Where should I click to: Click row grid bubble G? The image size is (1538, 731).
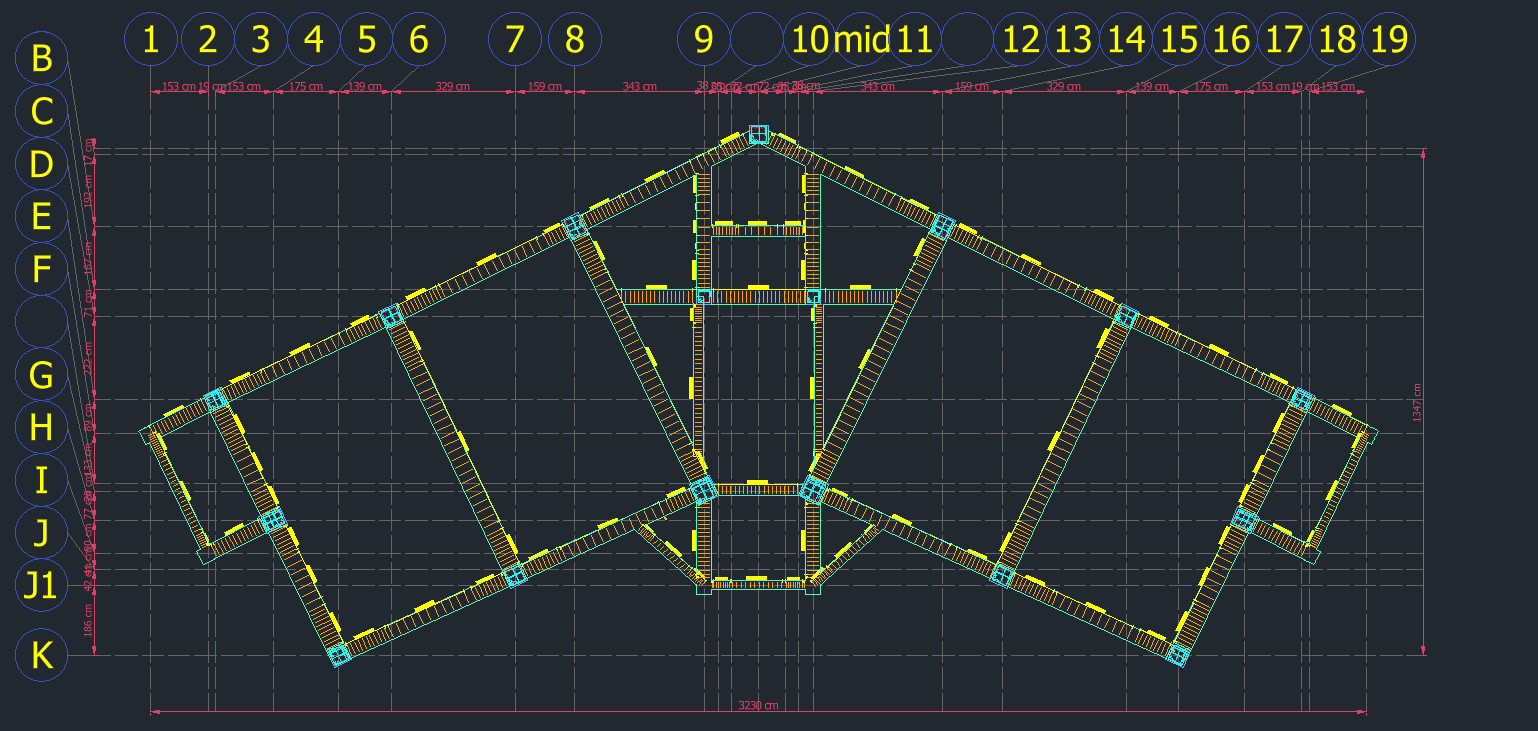click(42, 376)
